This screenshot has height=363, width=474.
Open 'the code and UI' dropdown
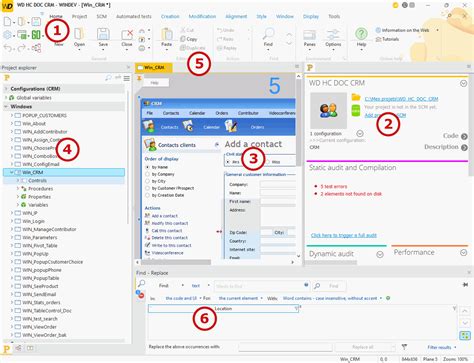183,298
